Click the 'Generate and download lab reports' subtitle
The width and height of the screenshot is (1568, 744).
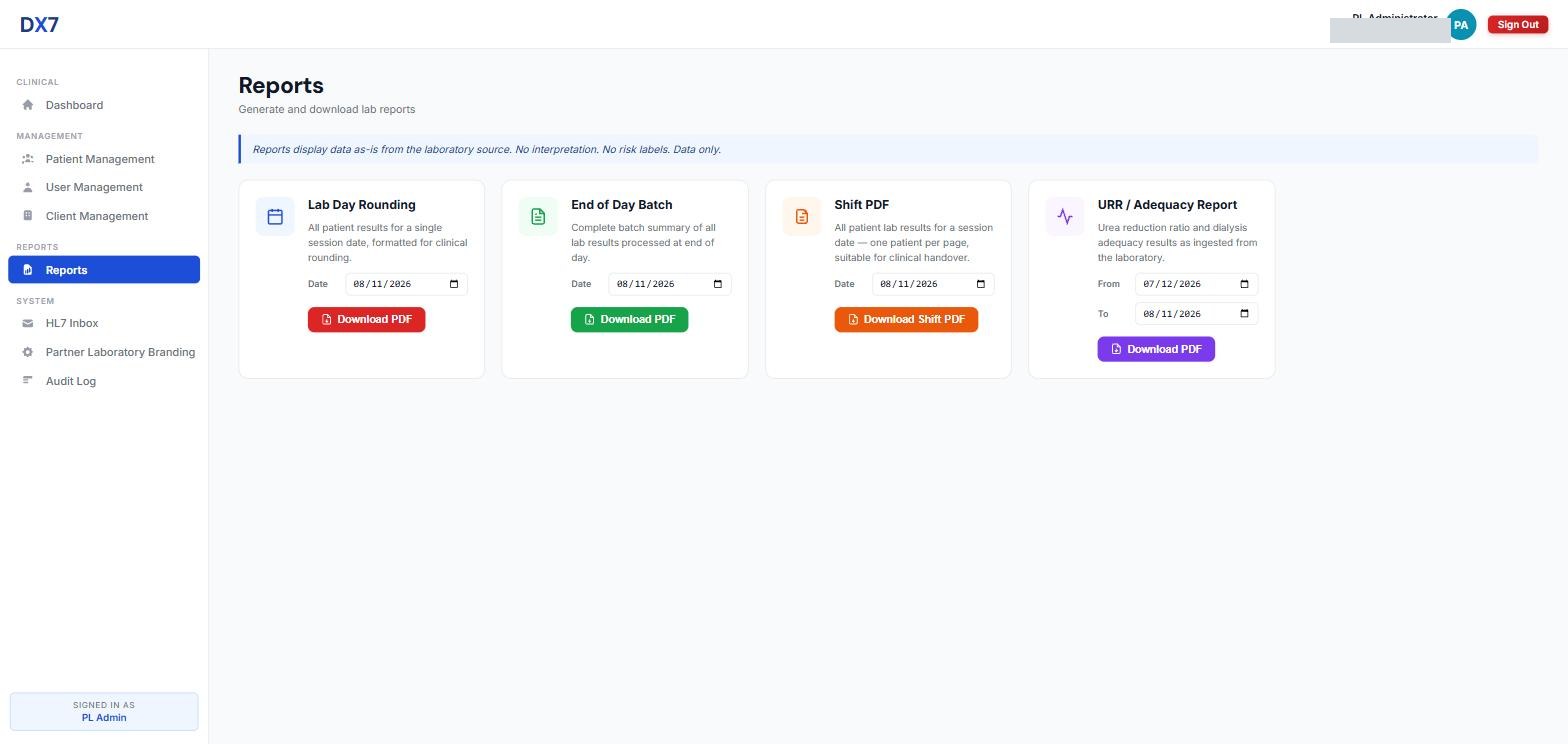(327, 109)
